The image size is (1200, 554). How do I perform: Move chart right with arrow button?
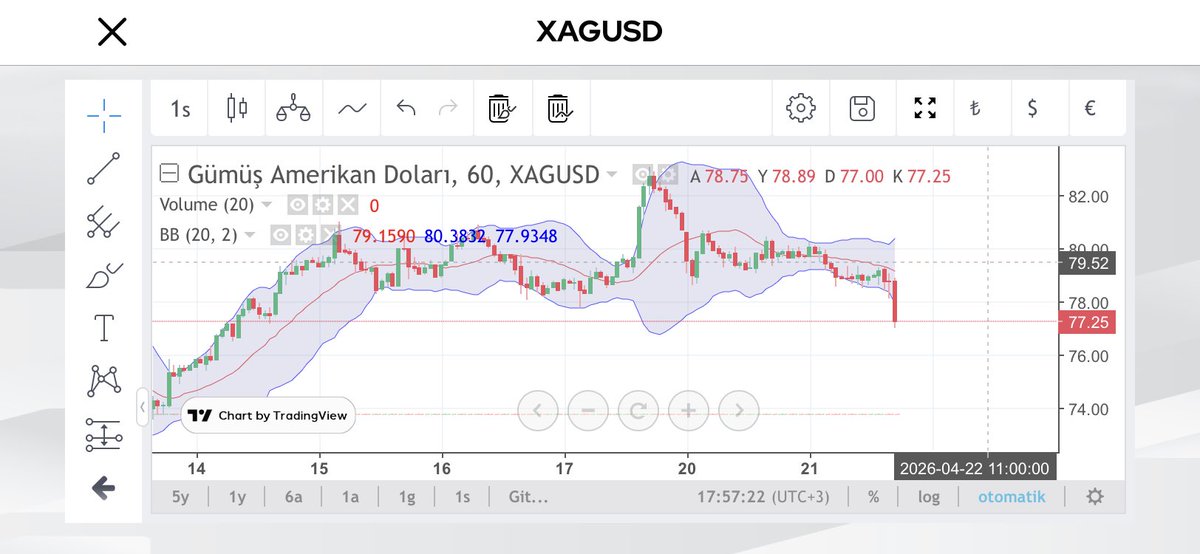click(738, 409)
